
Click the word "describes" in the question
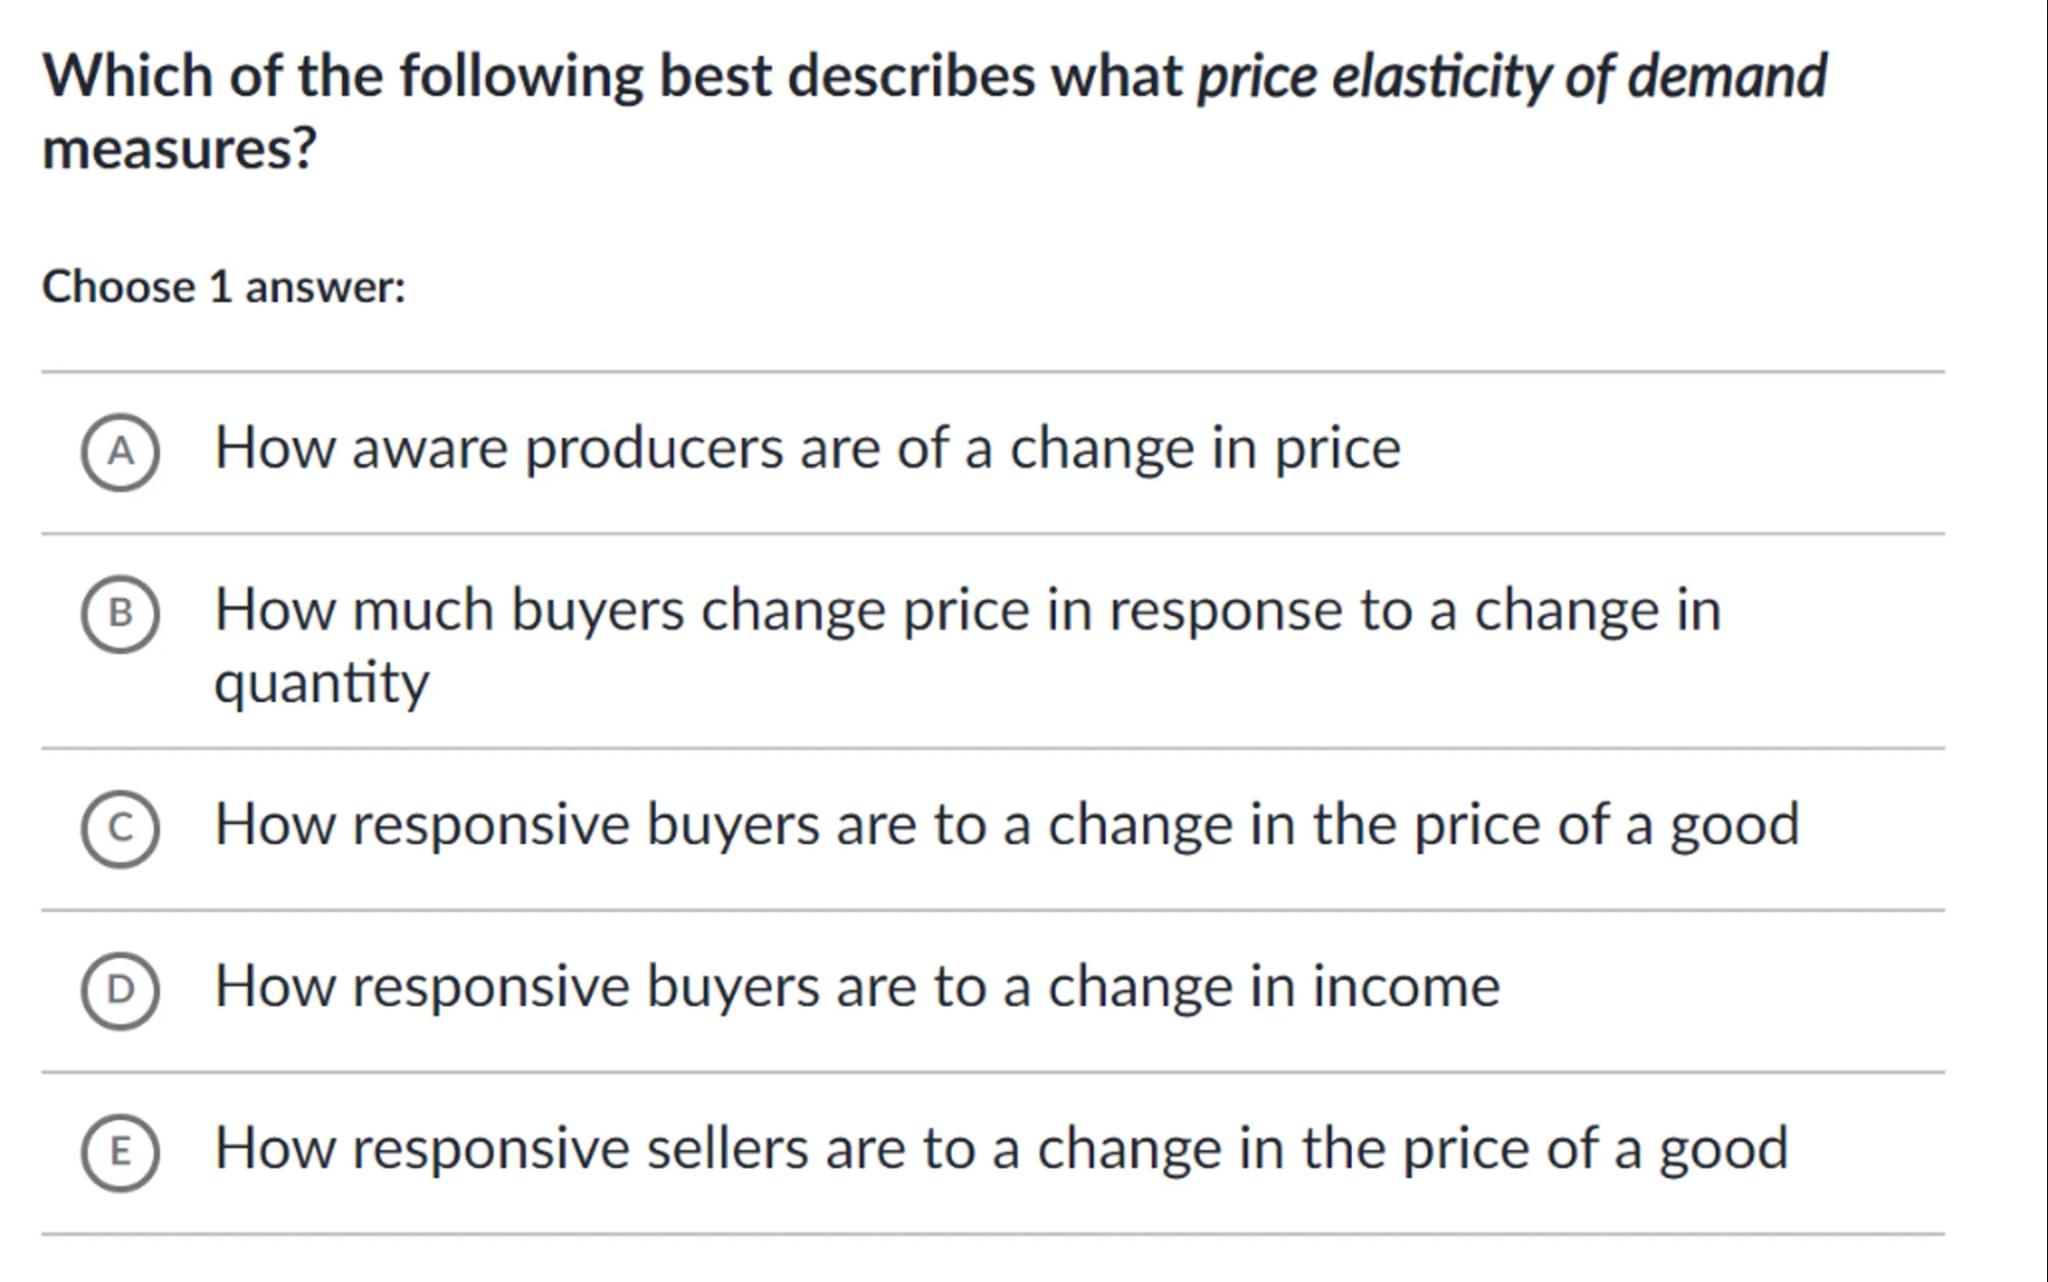[x=911, y=76]
